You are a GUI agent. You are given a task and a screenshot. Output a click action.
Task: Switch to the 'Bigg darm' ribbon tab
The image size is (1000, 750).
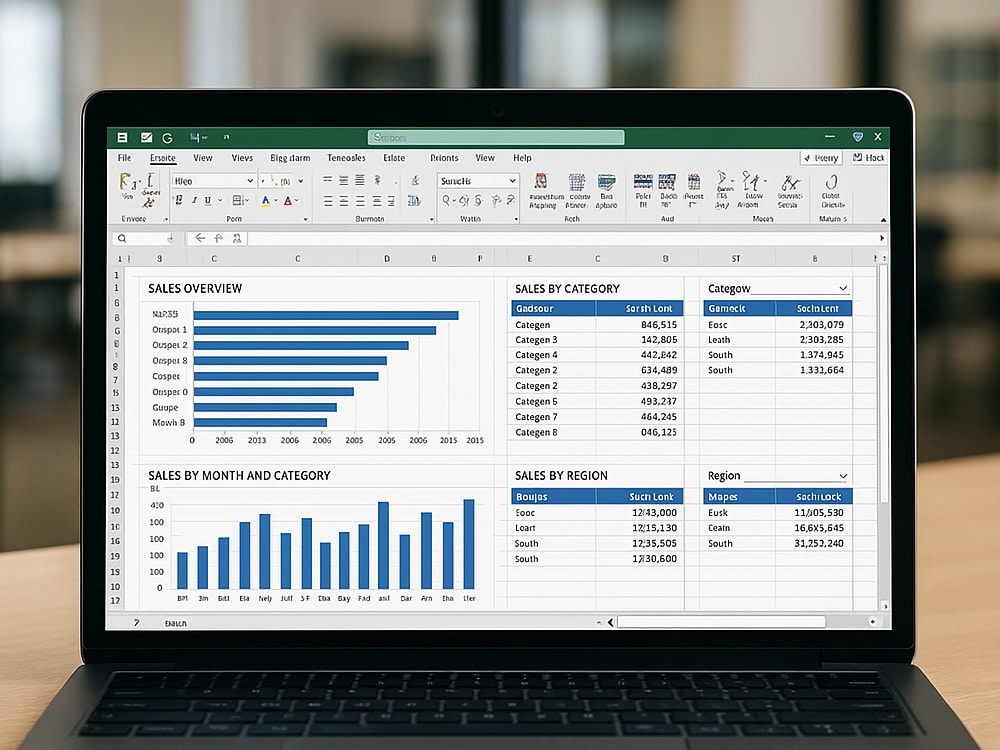290,158
